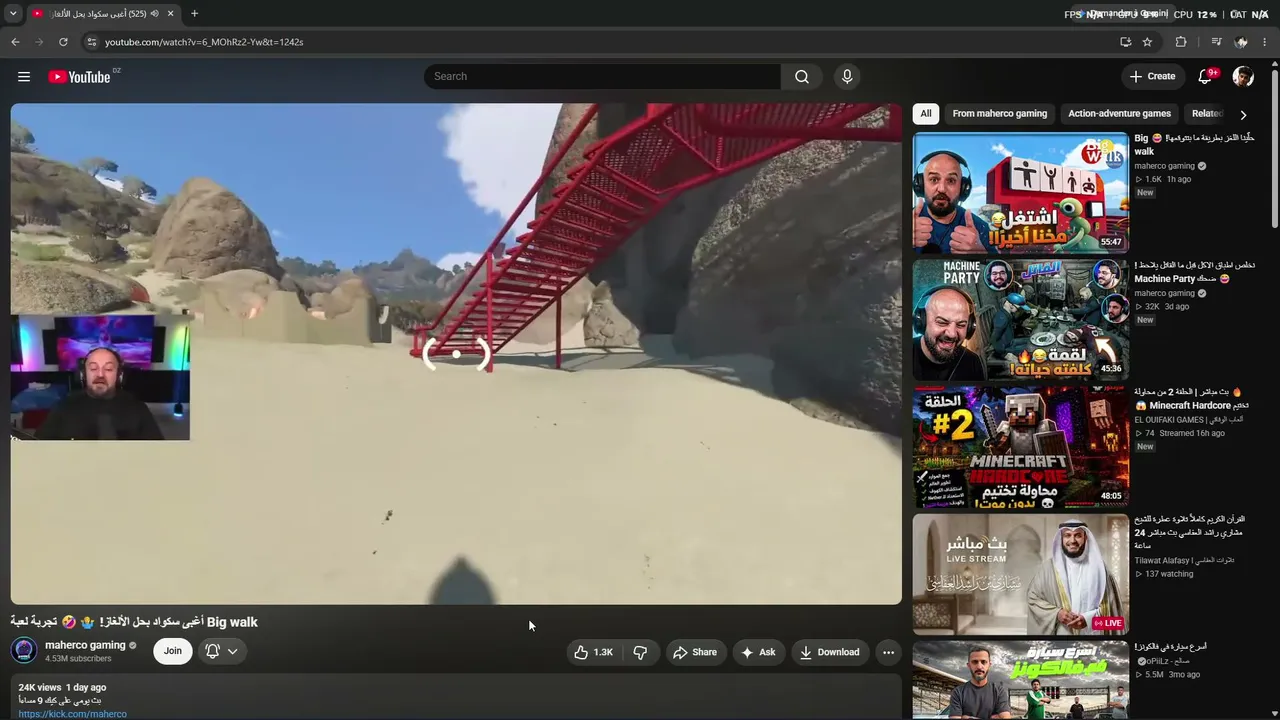The width and height of the screenshot is (1280, 720).
Task: Bookmark this page with the star
Action: coord(1147,42)
